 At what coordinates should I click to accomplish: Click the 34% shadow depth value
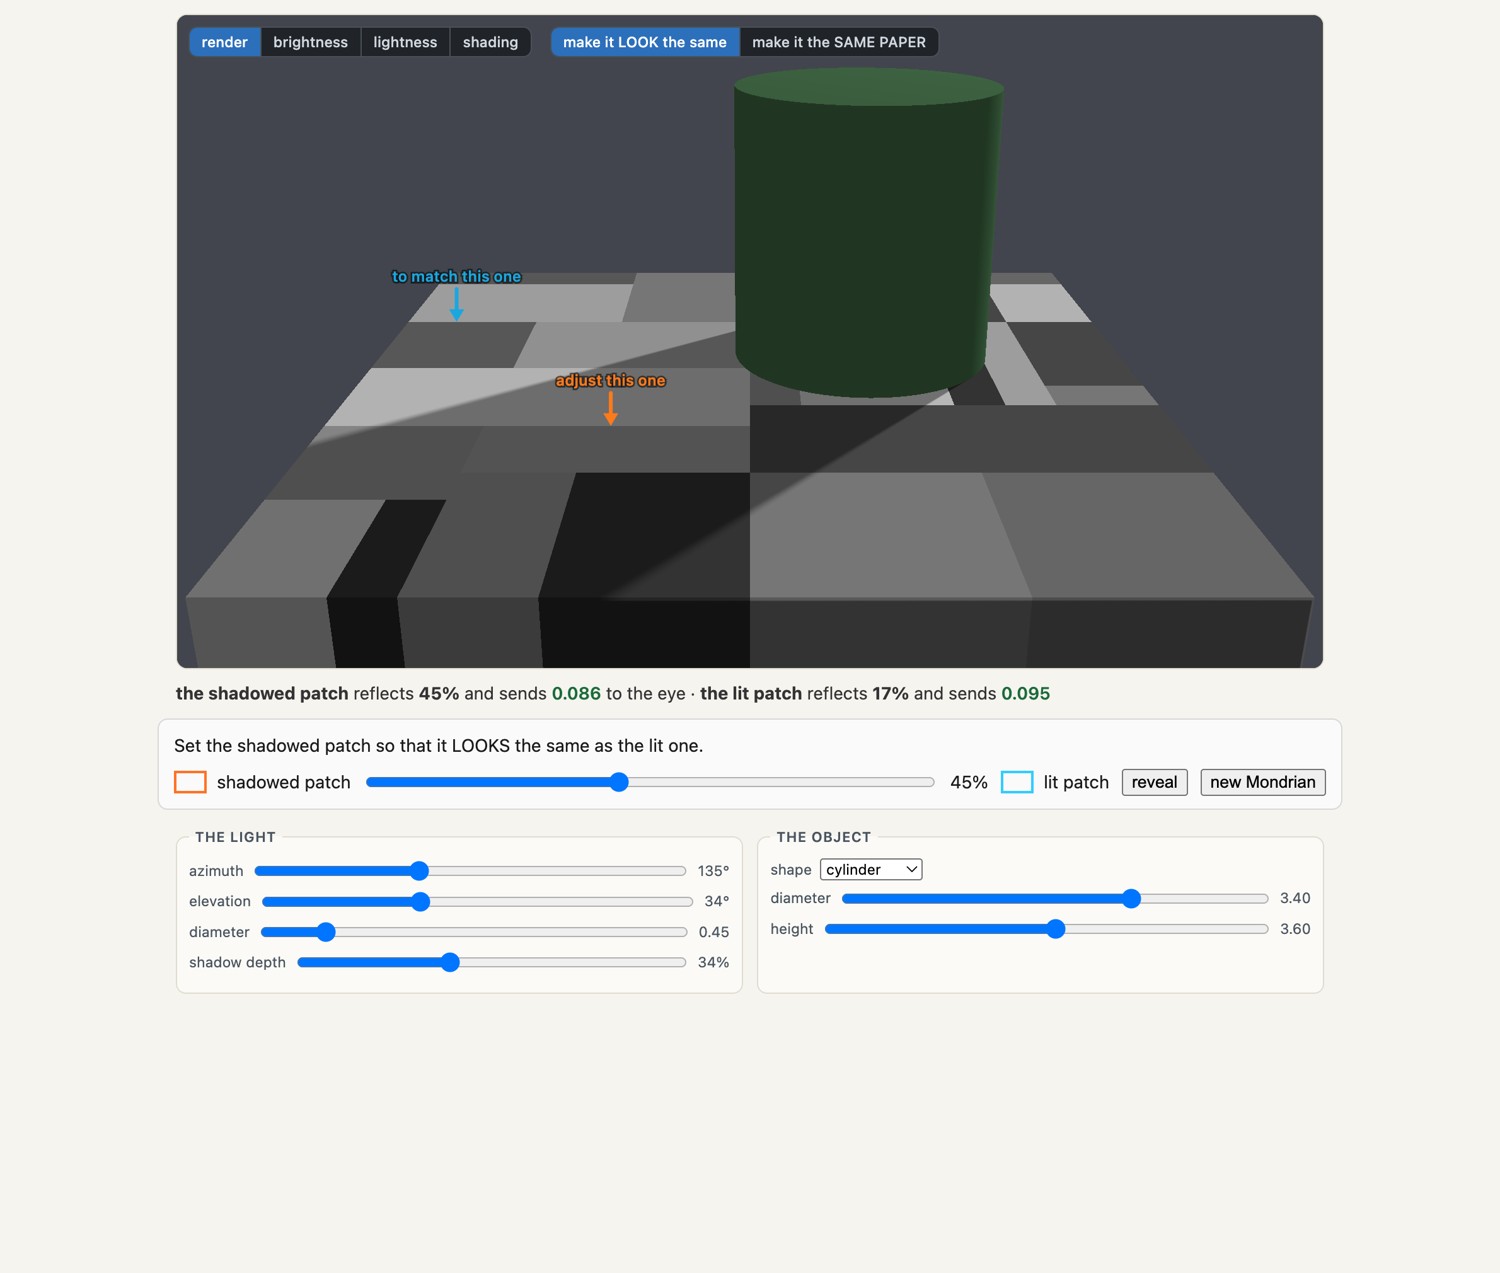coord(713,962)
